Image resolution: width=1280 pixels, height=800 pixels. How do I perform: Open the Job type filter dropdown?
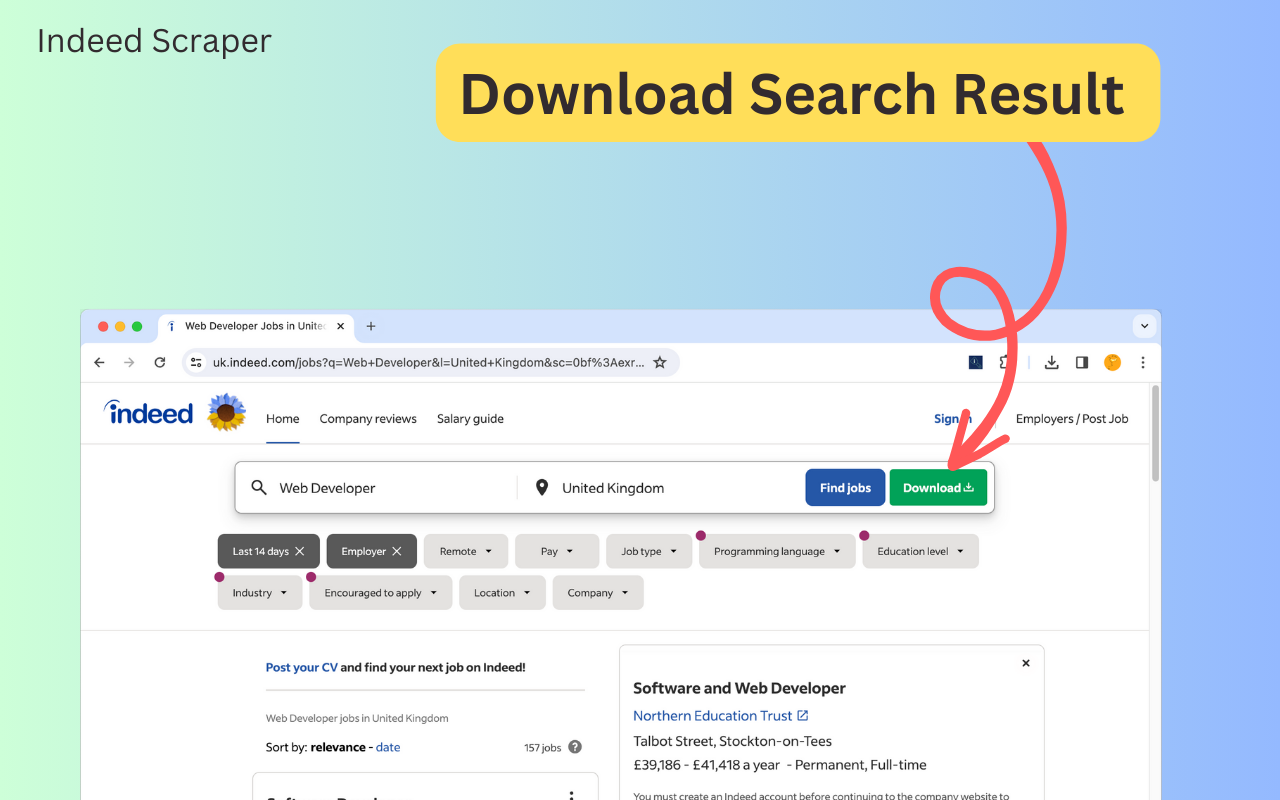pos(649,551)
